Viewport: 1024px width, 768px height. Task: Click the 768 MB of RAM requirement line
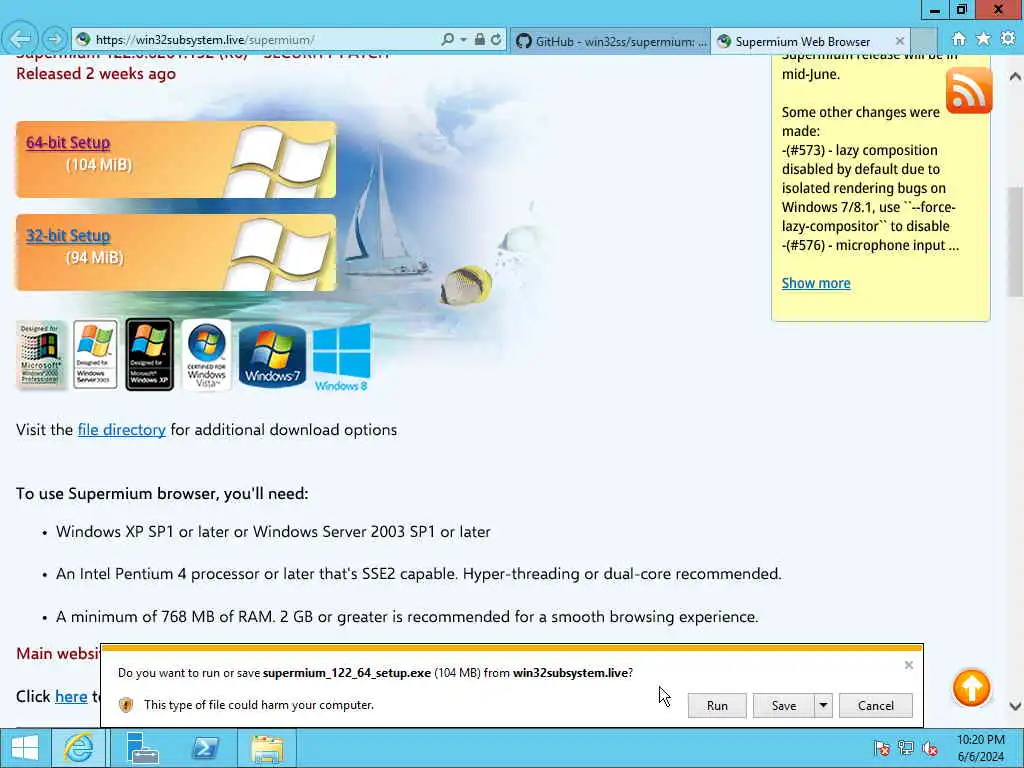click(407, 617)
